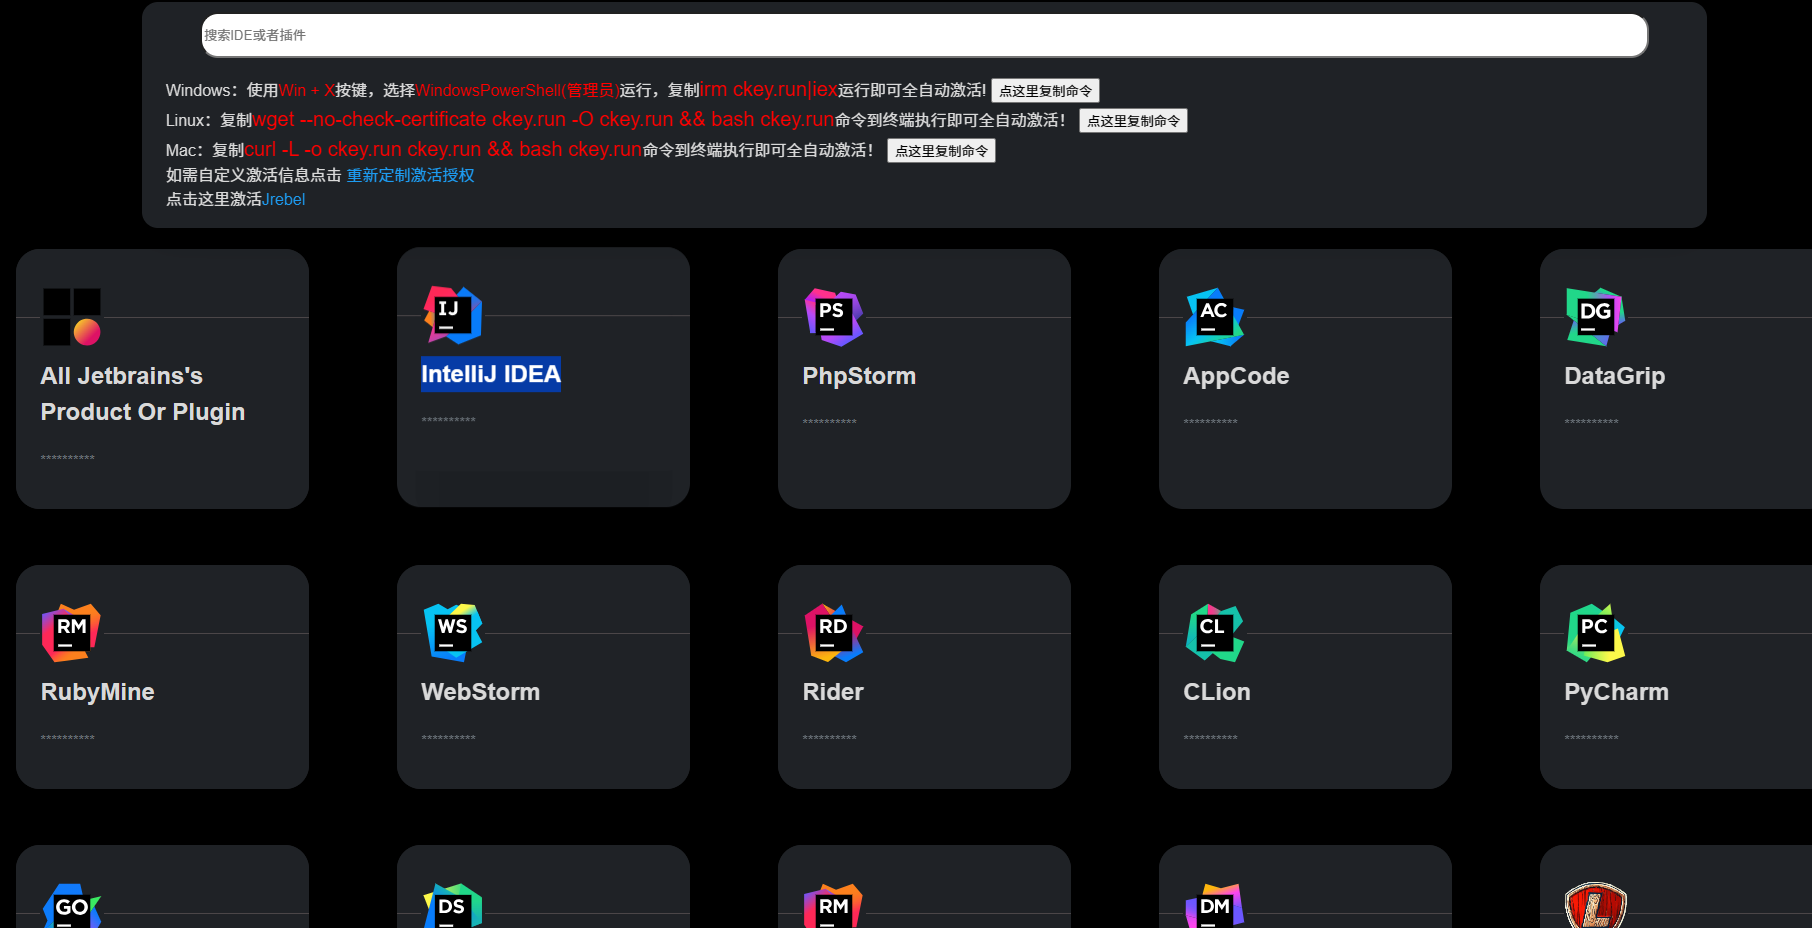Click the masked key under IntelliJ IDEA
1812x928 pixels.
tap(449, 420)
